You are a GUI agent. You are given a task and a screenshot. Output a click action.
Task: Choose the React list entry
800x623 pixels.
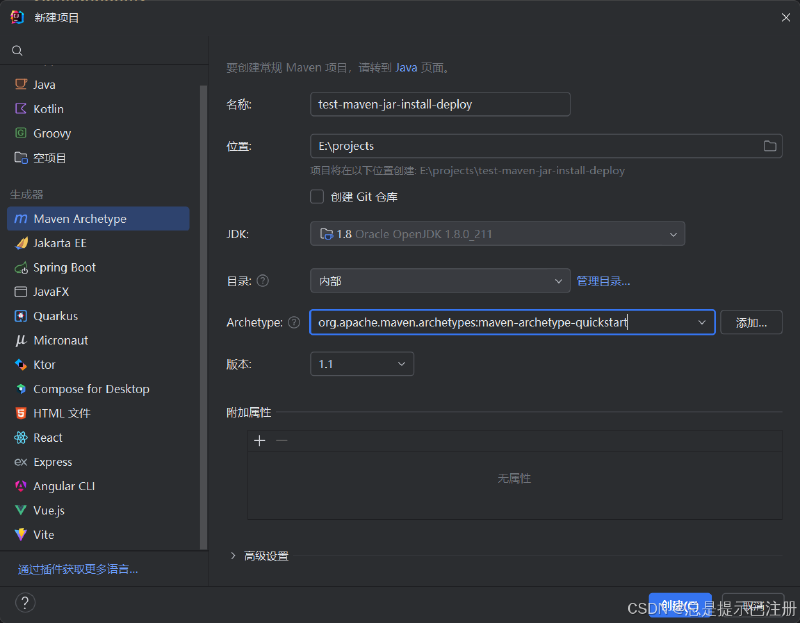pos(98,437)
